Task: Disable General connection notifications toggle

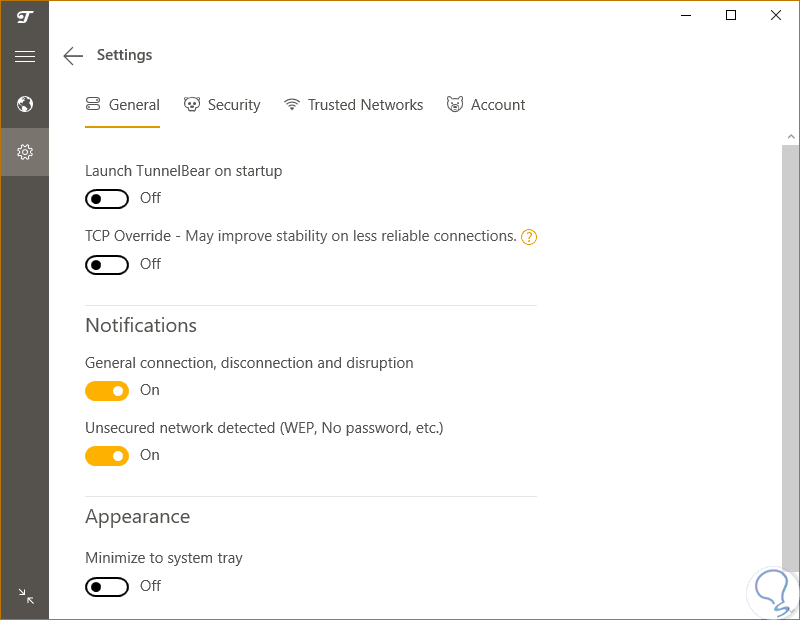Action: (107, 391)
